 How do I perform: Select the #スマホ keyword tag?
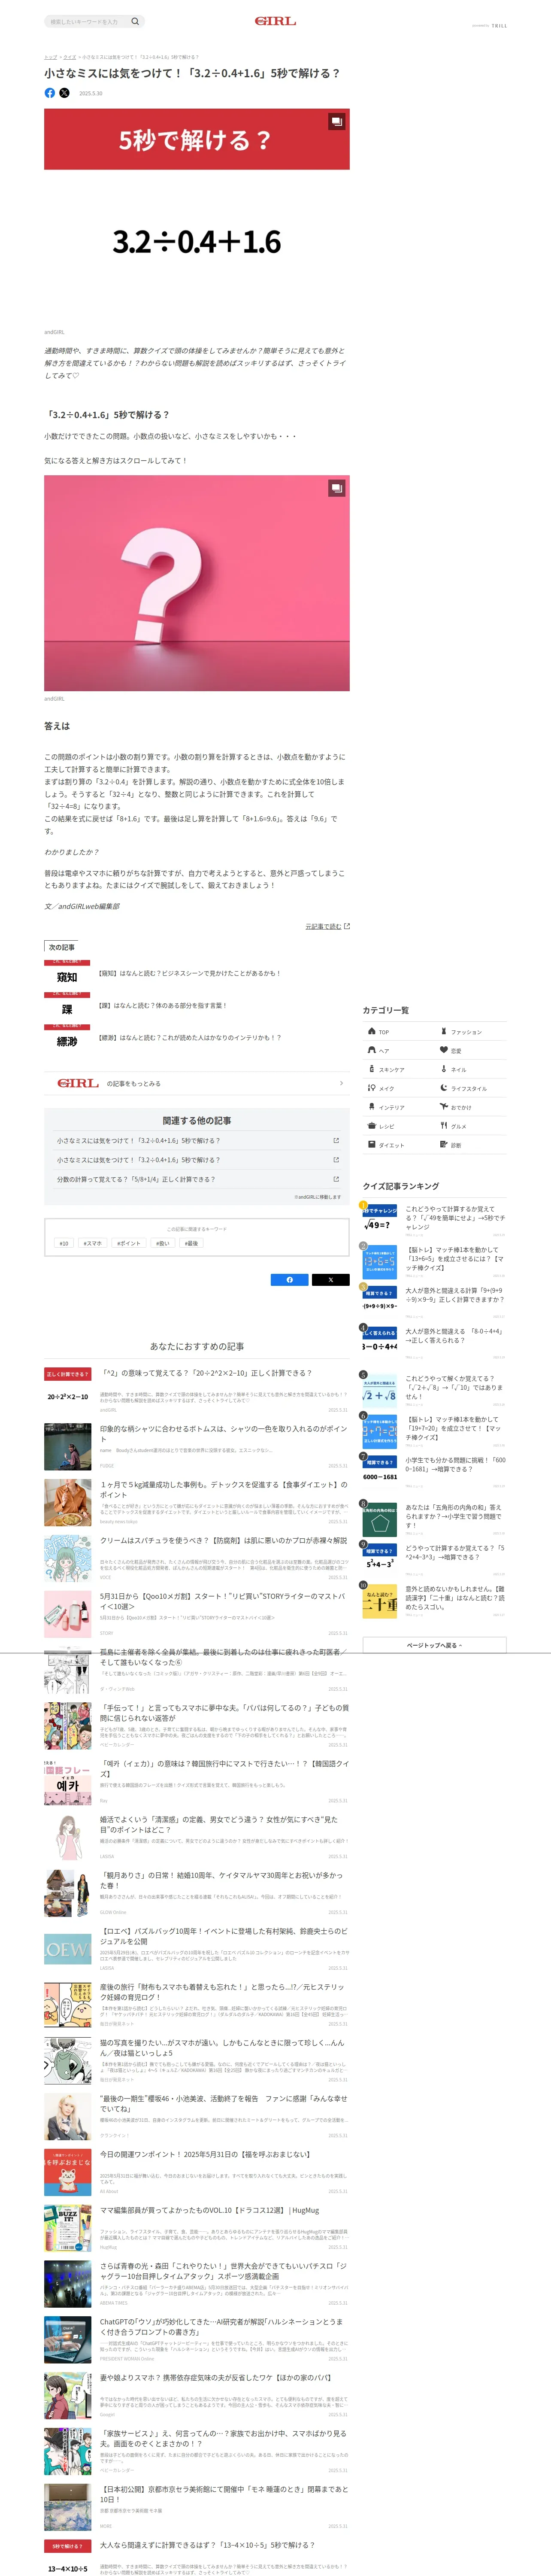tap(93, 1243)
